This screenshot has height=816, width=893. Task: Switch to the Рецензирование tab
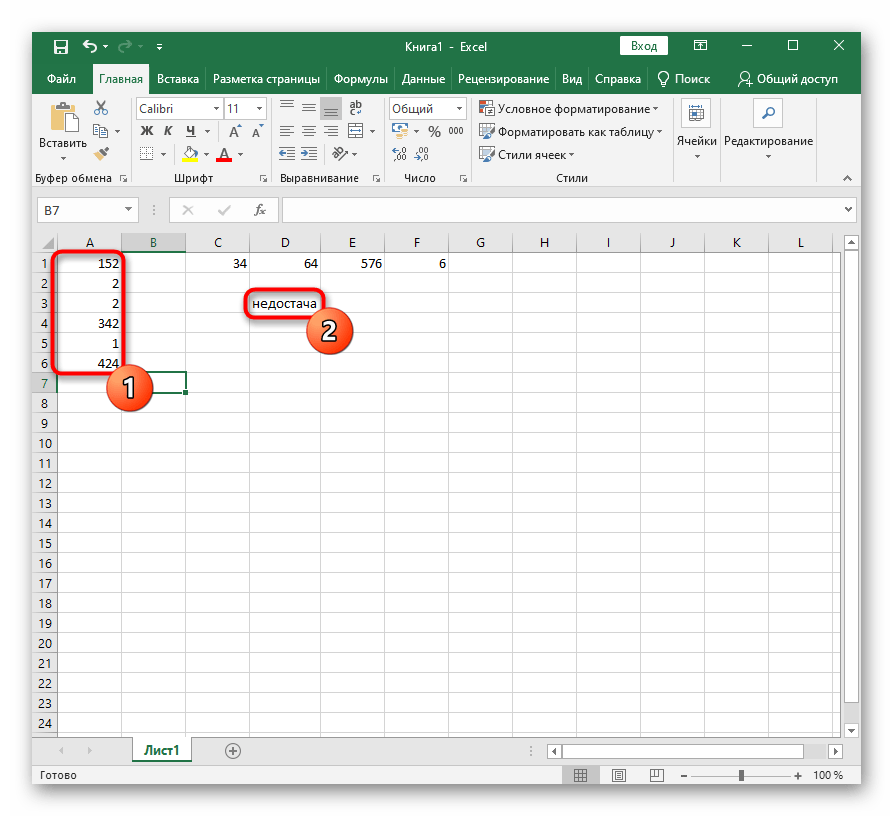503,79
